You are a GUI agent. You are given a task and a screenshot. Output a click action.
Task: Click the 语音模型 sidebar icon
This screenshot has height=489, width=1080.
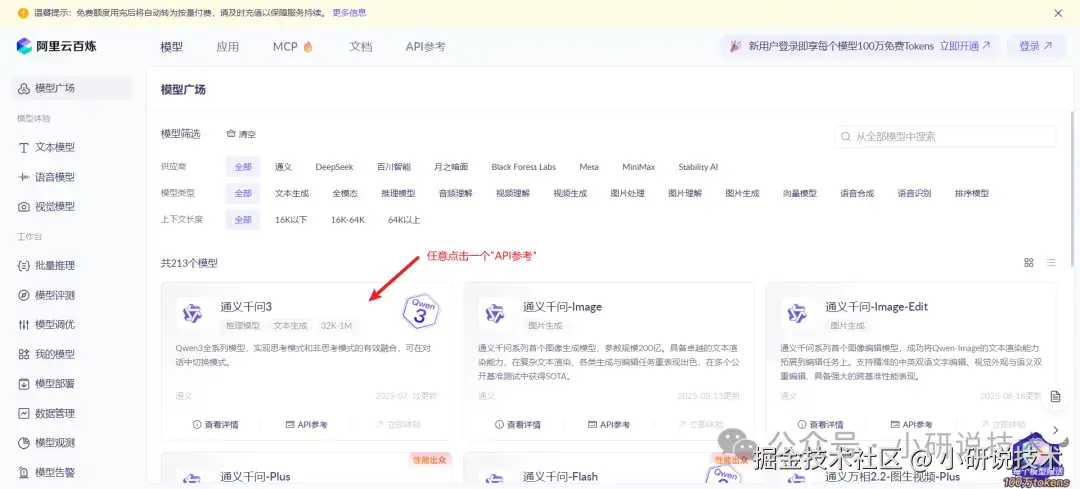point(23,177)
